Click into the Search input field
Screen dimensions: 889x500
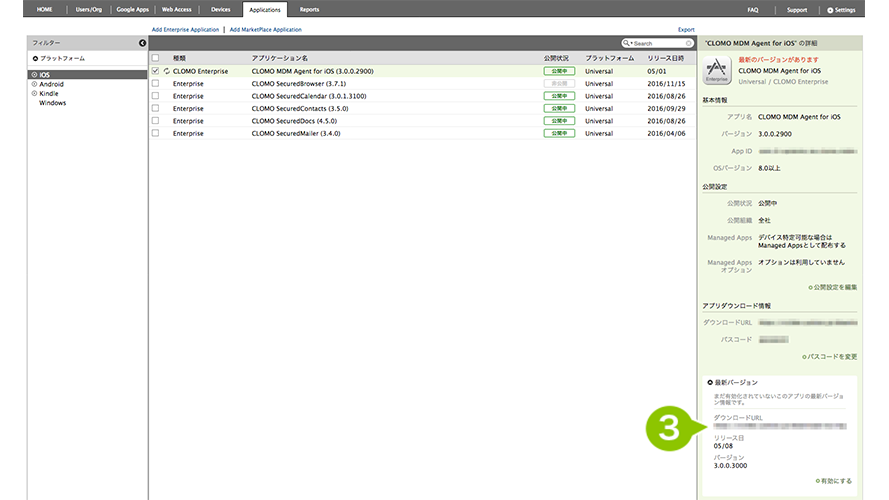coord(658,43)
